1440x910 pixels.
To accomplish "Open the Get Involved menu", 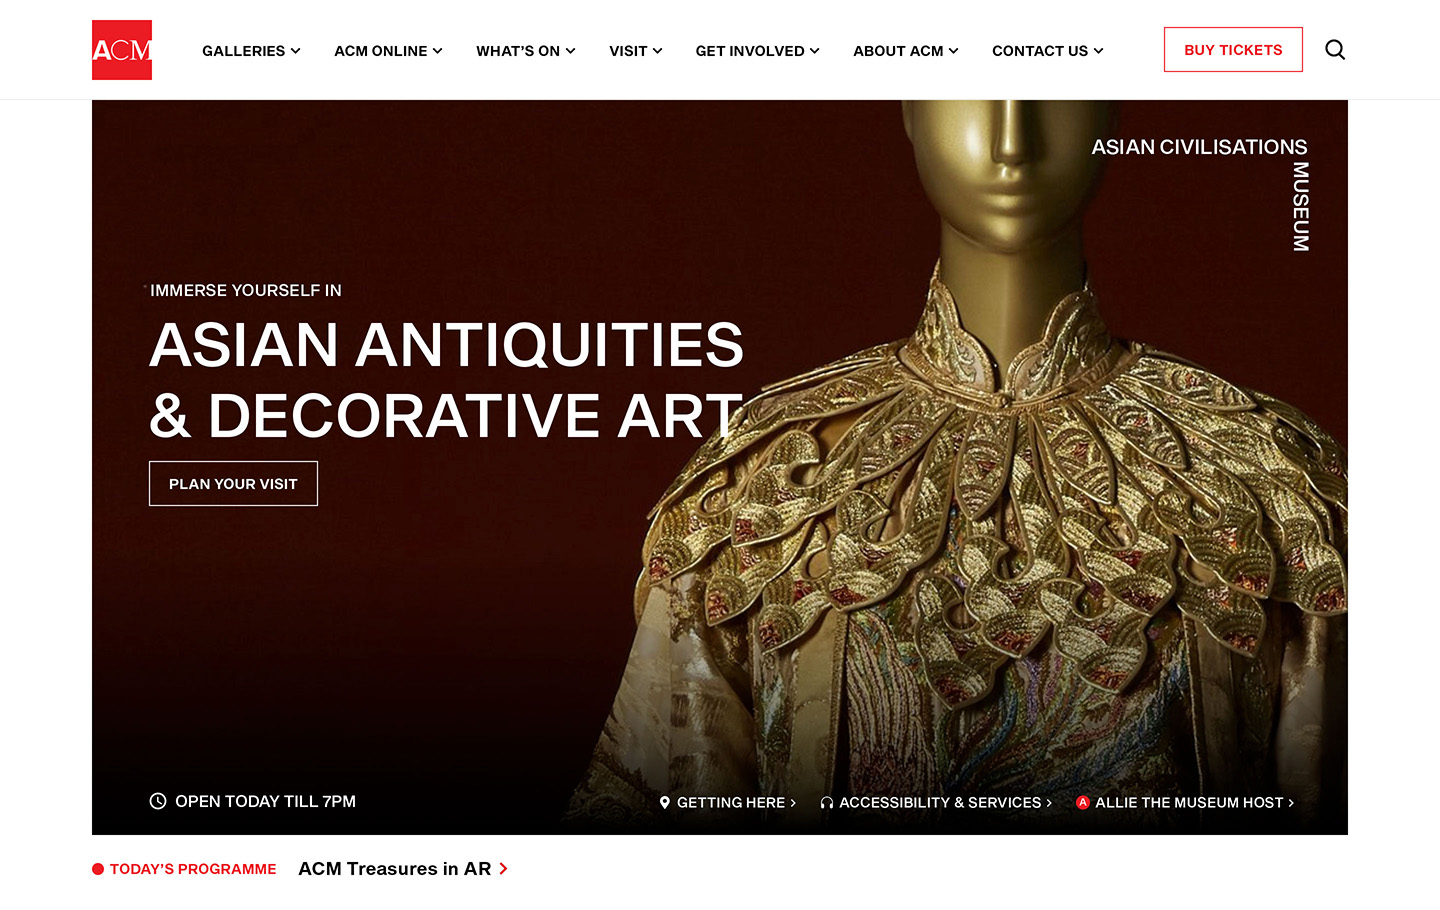I will [x=758, y=51].
